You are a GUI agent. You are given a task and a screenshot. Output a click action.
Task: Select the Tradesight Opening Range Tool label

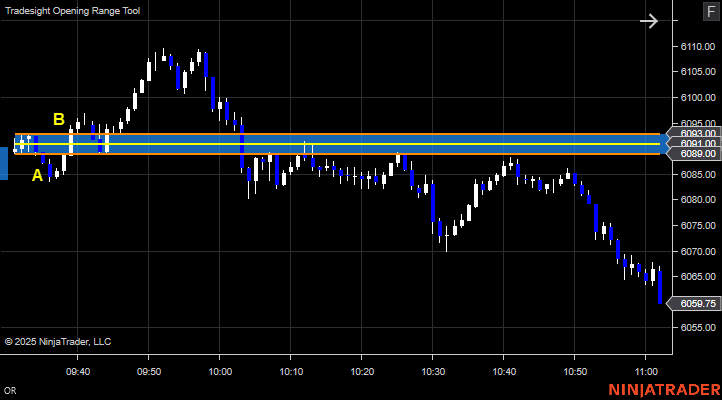coord(72,11)
